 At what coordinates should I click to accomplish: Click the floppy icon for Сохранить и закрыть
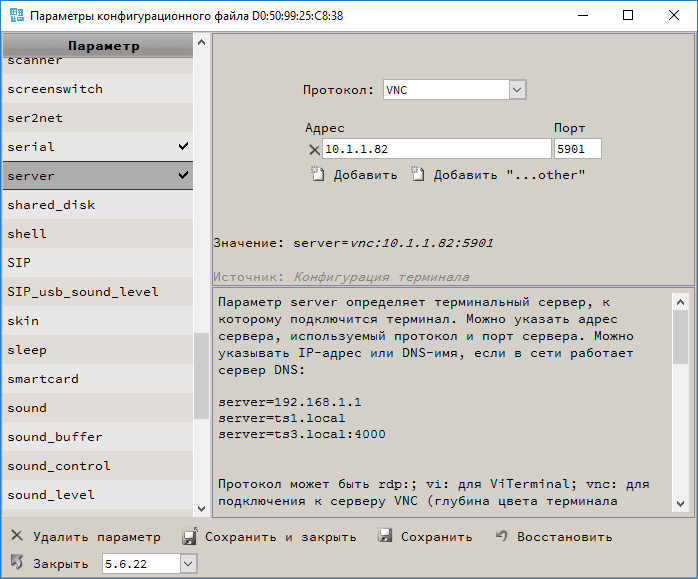pyautogui.click(x=189, y=537)
